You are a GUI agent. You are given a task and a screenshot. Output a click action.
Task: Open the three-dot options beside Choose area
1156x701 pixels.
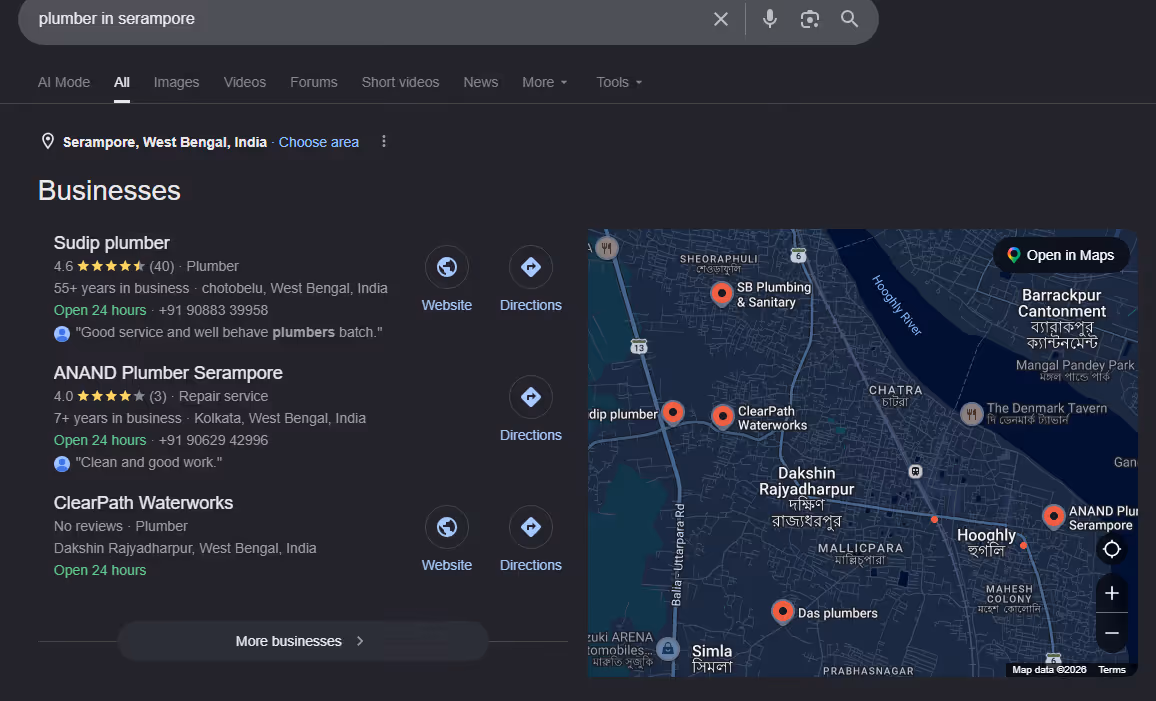coord(383,142)
